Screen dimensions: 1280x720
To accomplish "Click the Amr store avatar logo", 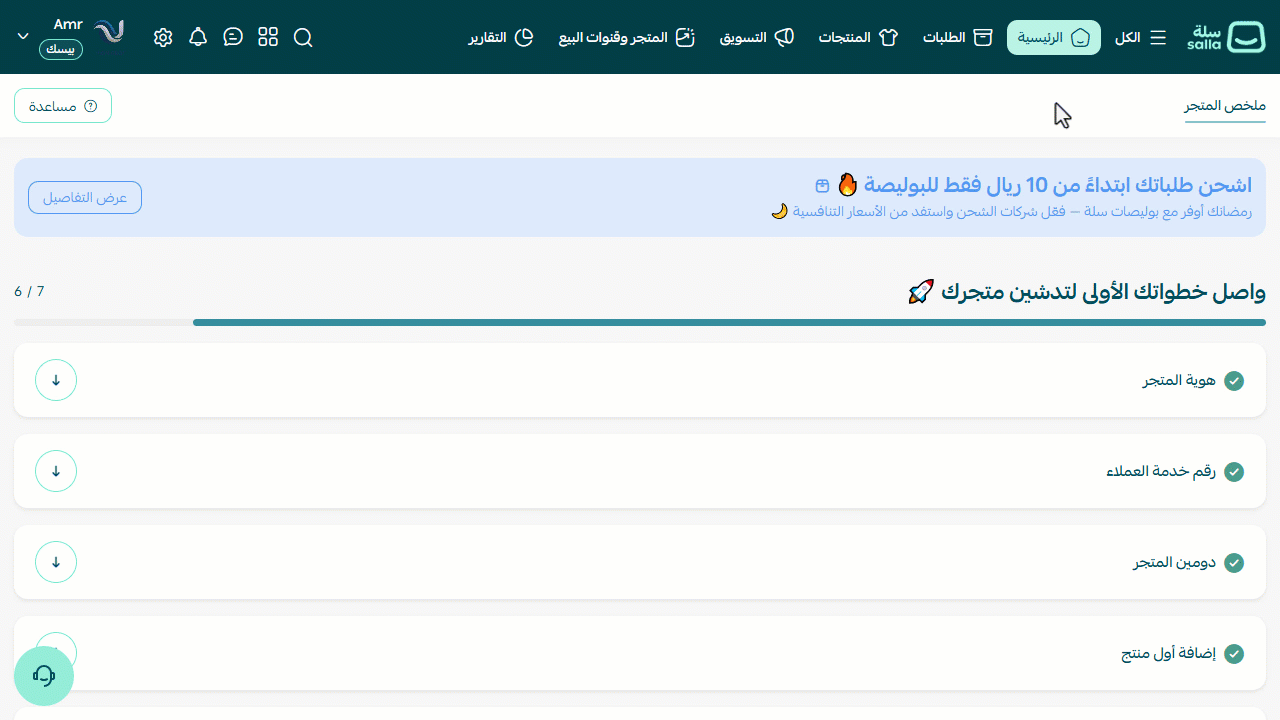I will click(109, 32).
